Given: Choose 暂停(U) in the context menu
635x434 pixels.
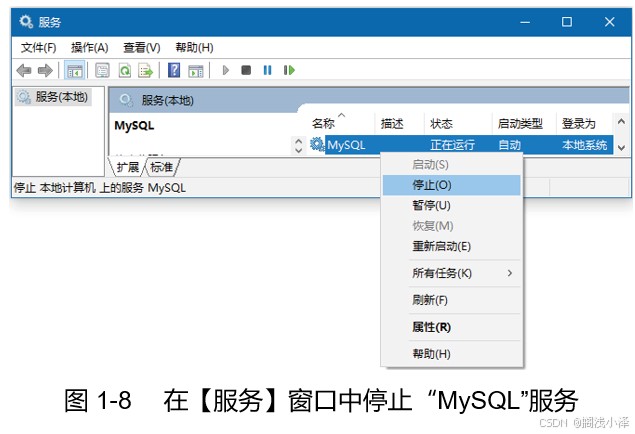Looking at the screenshot, I should (452, 205).
